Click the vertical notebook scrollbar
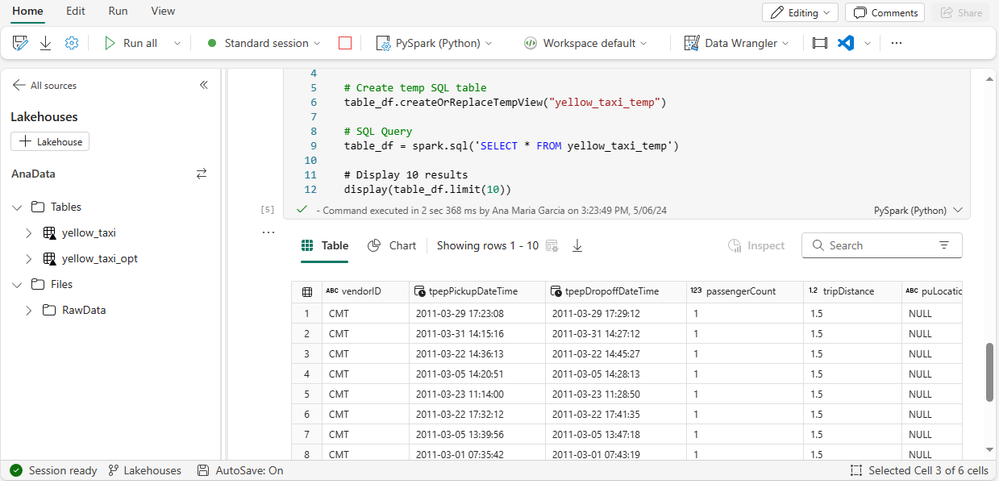This screenshot has width=999, height=481. pyautogui.click(x=989, y=373)
